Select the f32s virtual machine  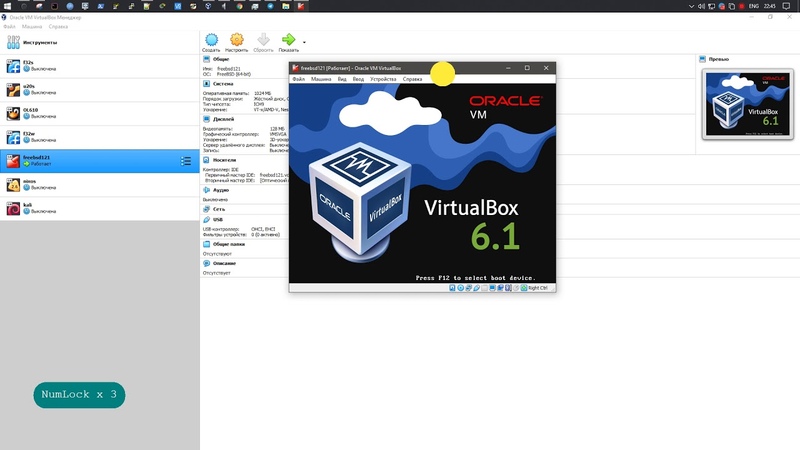tap(99, 66)
